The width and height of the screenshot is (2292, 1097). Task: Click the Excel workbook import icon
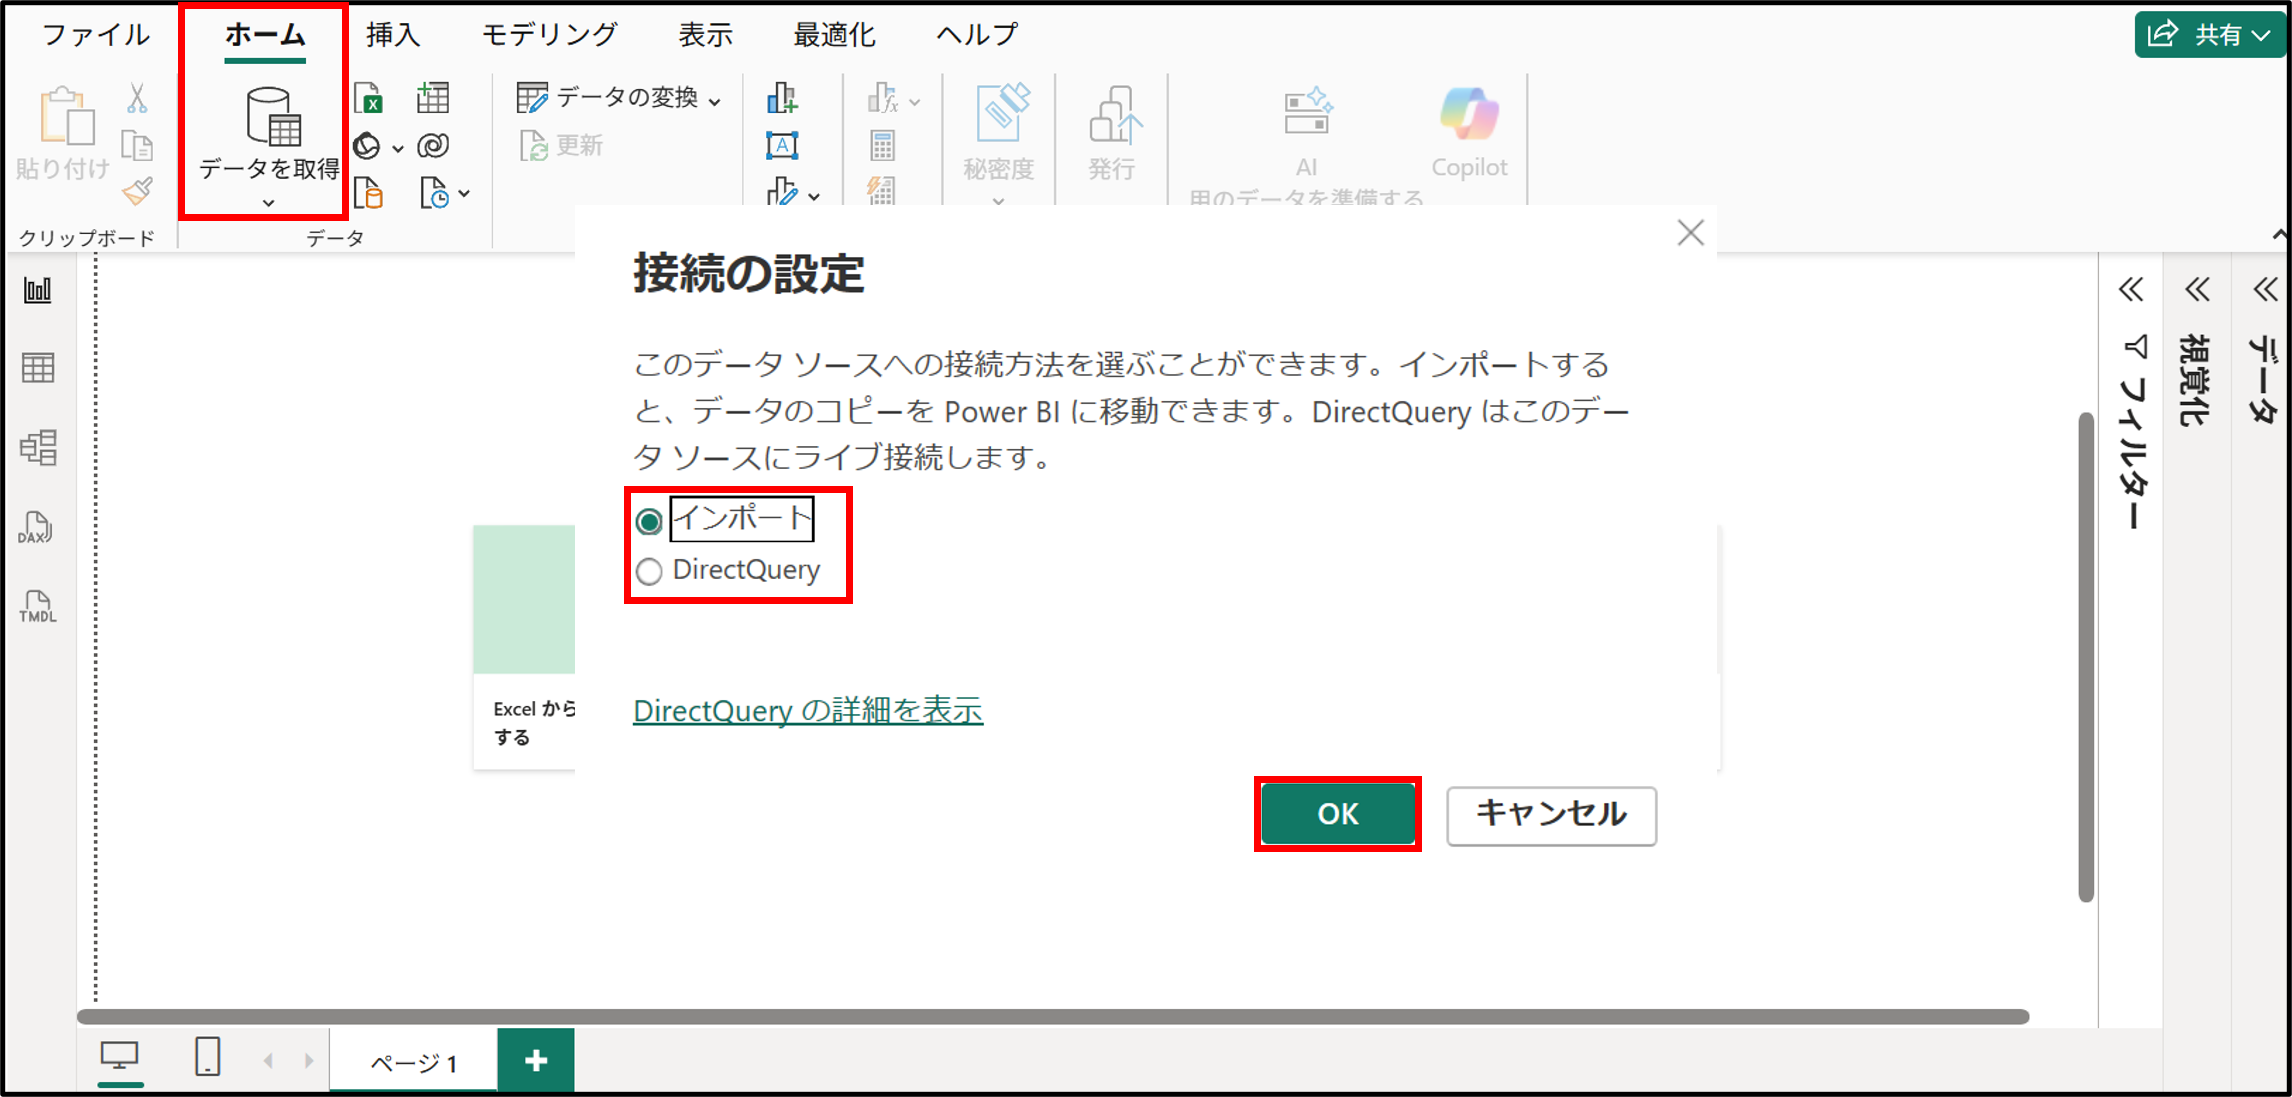click(x=369, y=98)
